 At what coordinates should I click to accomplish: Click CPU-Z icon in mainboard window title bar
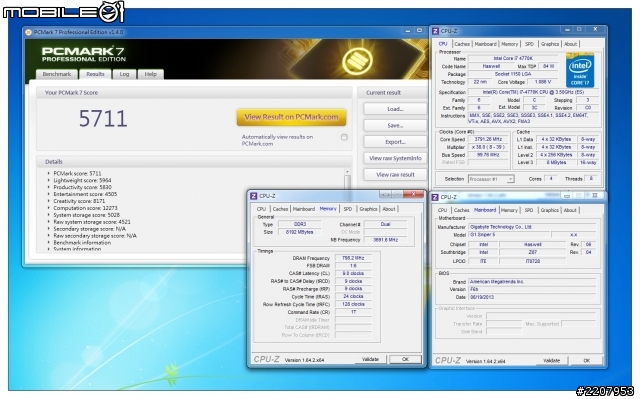pos(435,197)
